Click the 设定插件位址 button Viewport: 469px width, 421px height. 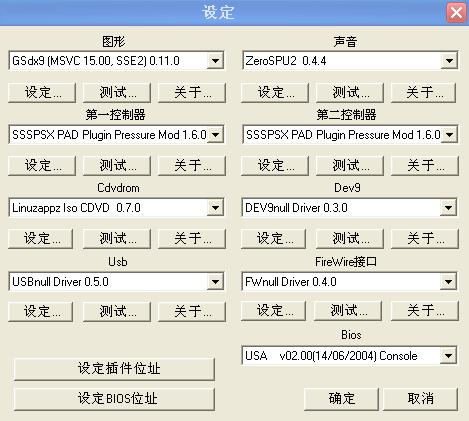114,369
